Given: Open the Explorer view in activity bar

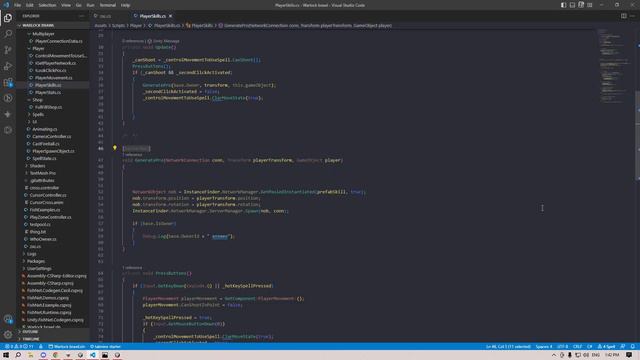Looking at the screenshot, I should (x=8, y=18).
